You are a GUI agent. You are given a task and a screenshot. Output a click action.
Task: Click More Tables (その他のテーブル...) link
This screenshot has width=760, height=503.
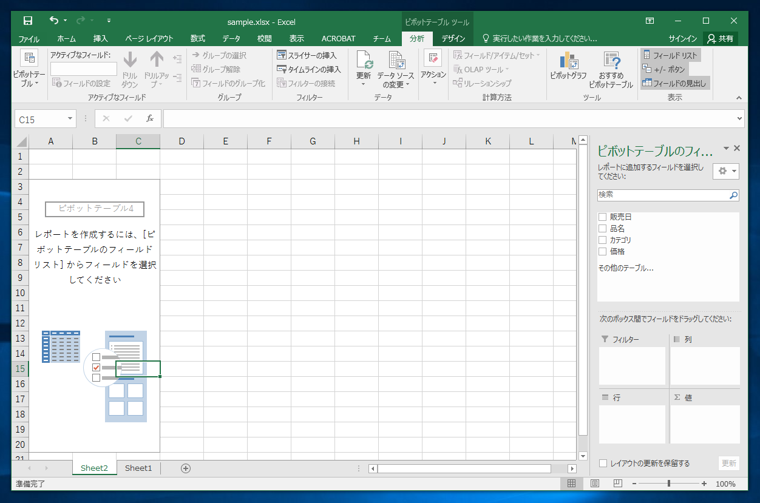[626, 268]
